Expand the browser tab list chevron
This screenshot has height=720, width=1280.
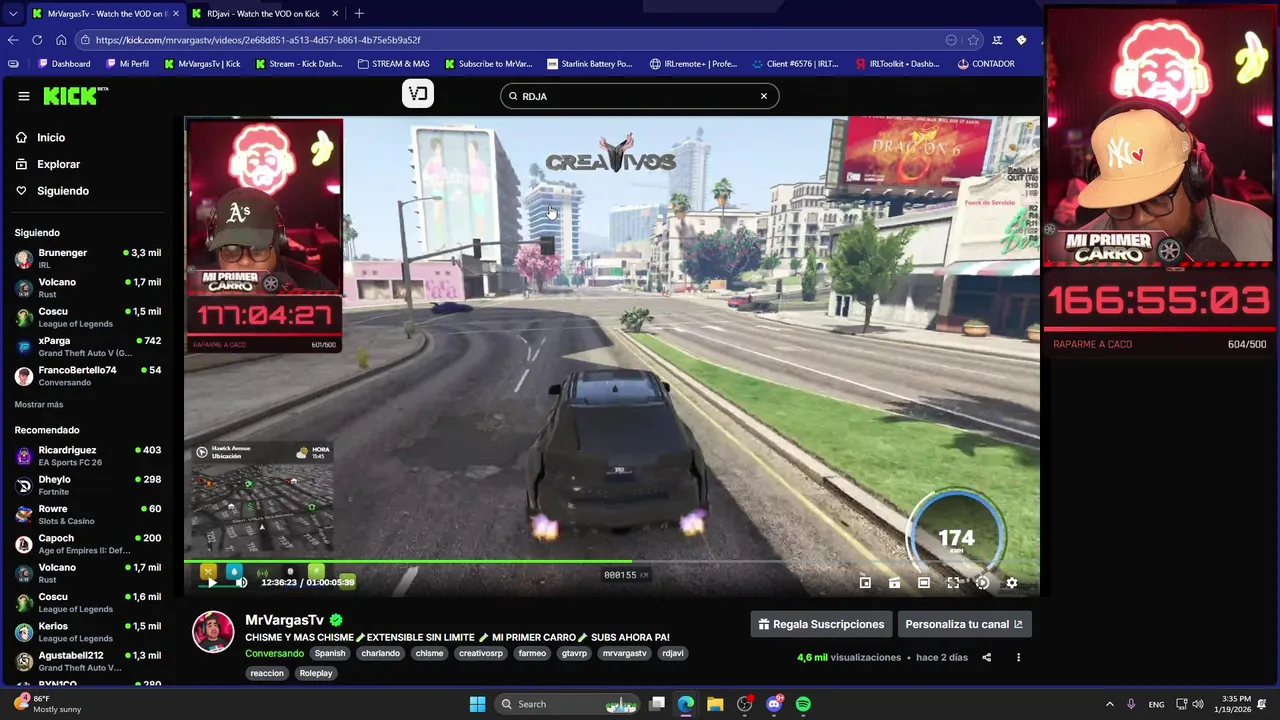click(12, 14)
